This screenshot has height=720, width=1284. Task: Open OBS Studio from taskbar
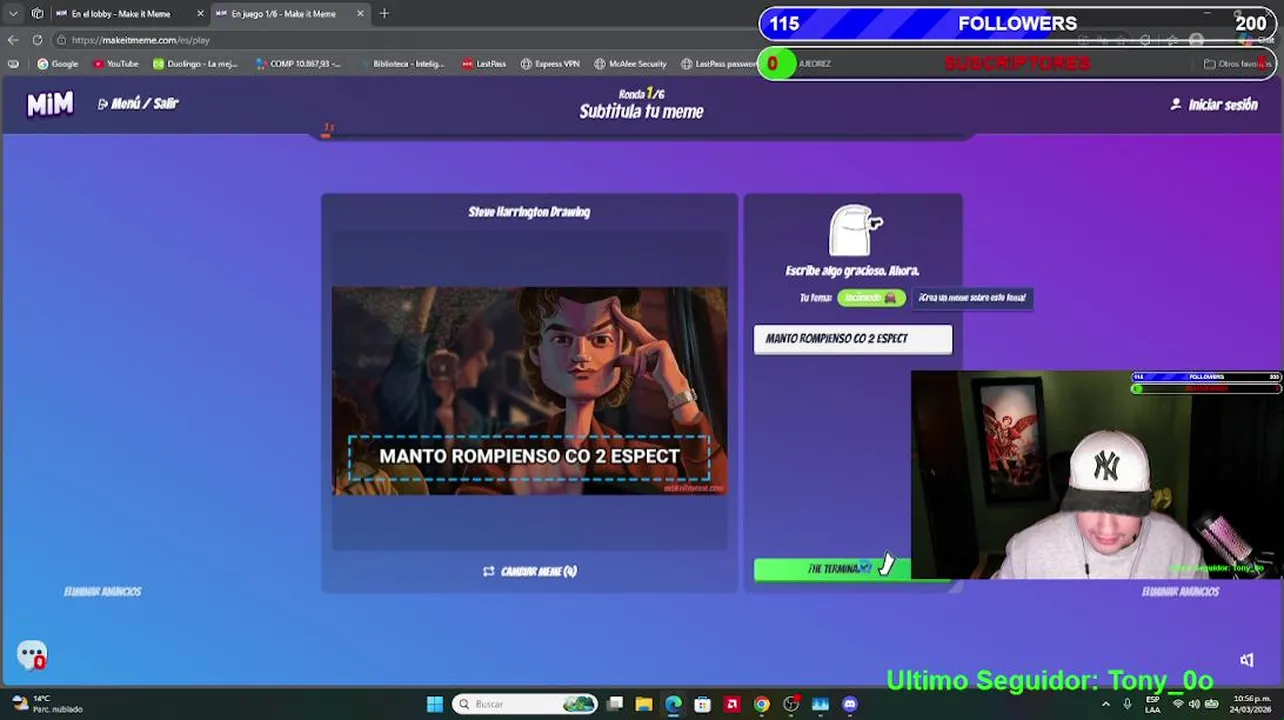click(791, 704)
